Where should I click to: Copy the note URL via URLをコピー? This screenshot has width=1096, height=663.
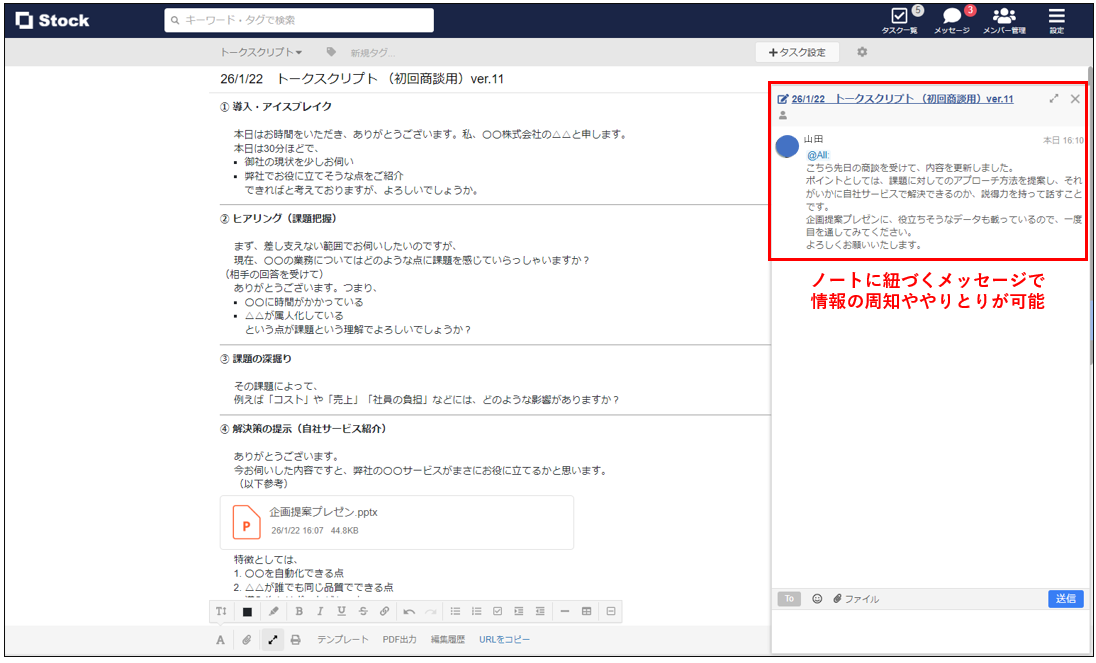[x=504, y=639]
